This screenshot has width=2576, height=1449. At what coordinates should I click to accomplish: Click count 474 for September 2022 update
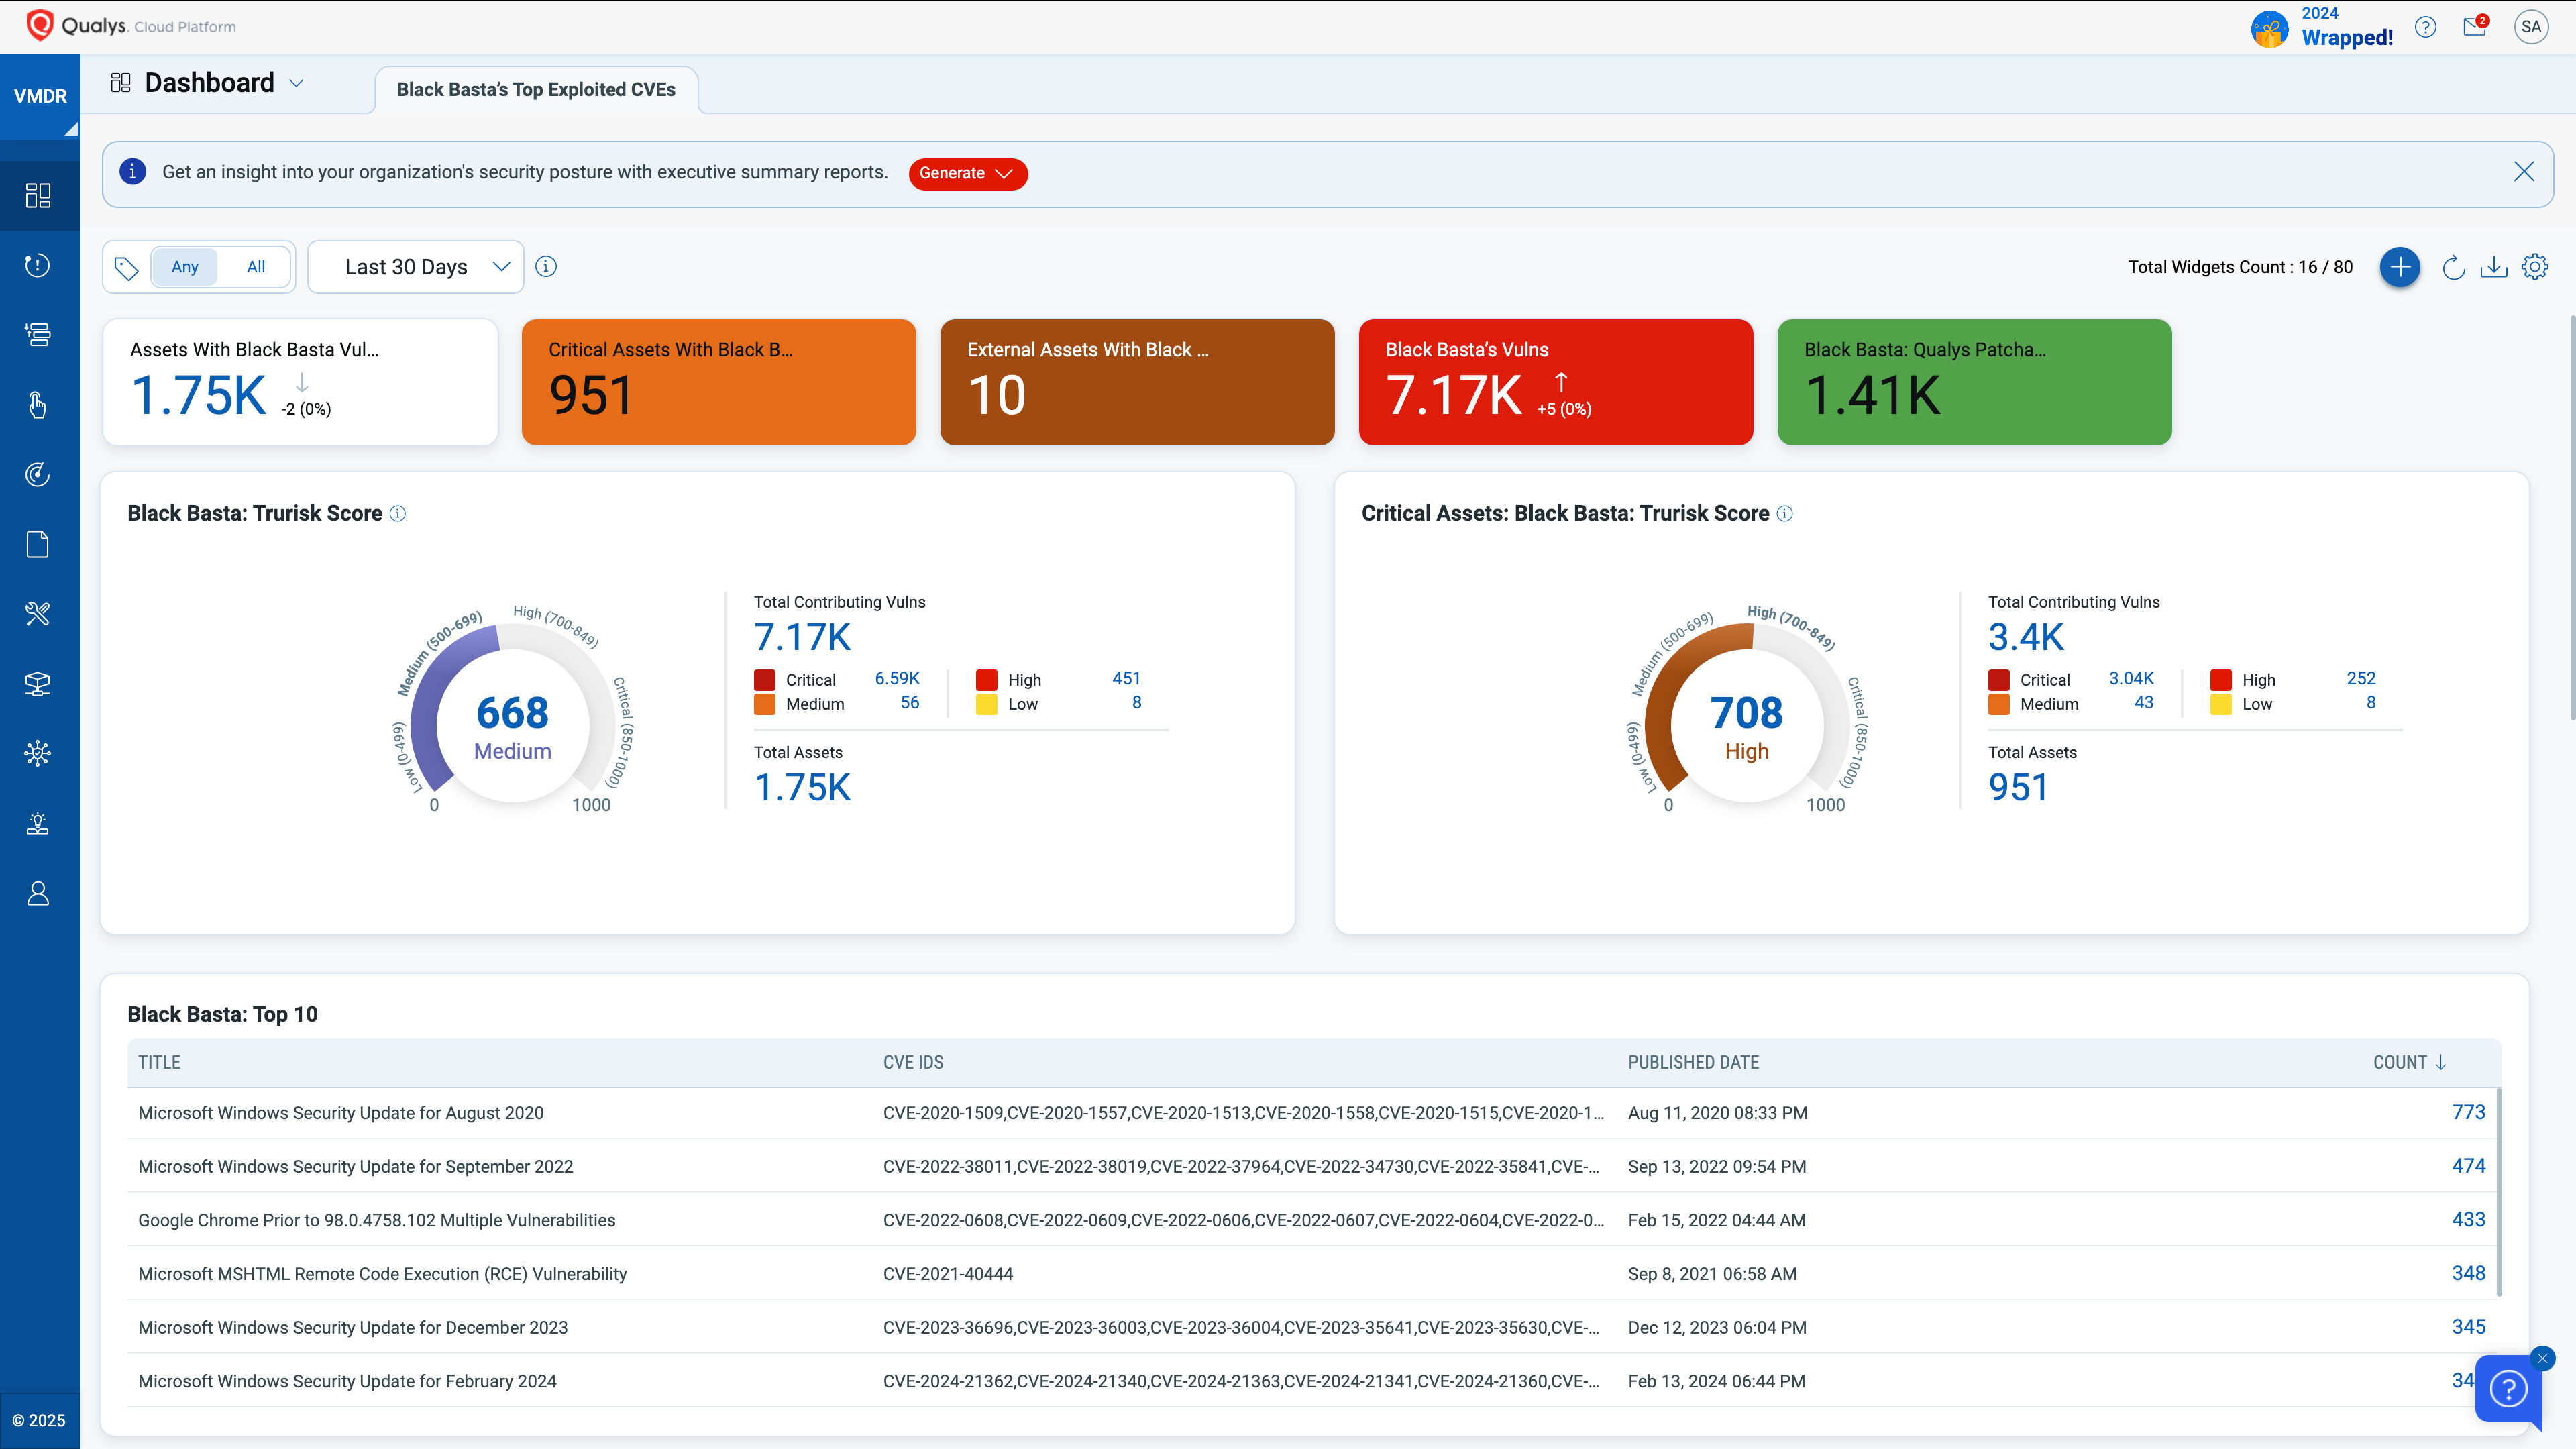click(x=2468, y=1166)
